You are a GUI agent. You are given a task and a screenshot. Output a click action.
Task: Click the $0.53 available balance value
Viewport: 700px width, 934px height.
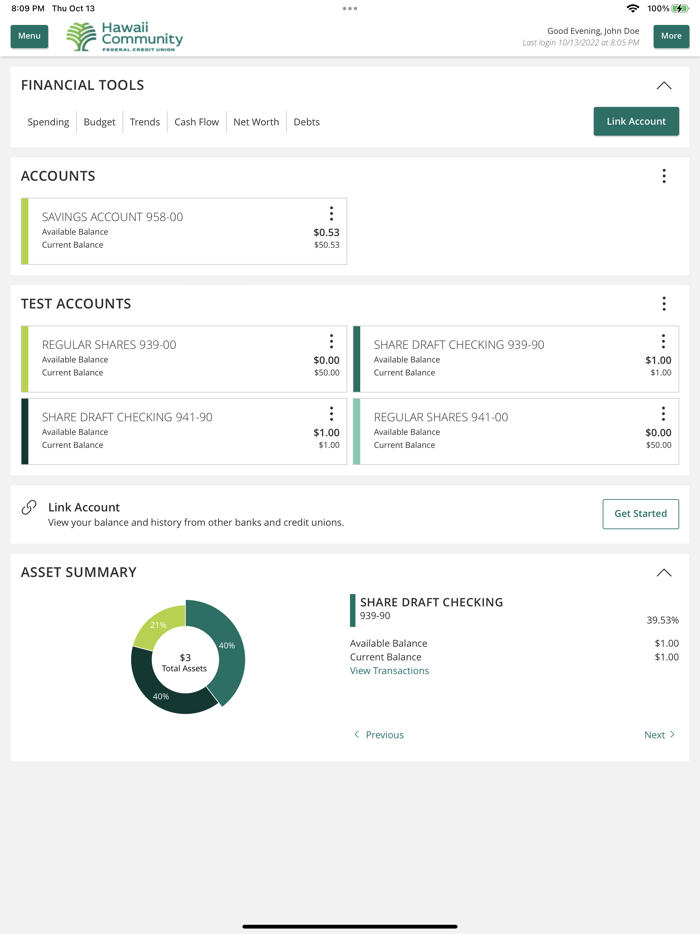click(326, 232)
